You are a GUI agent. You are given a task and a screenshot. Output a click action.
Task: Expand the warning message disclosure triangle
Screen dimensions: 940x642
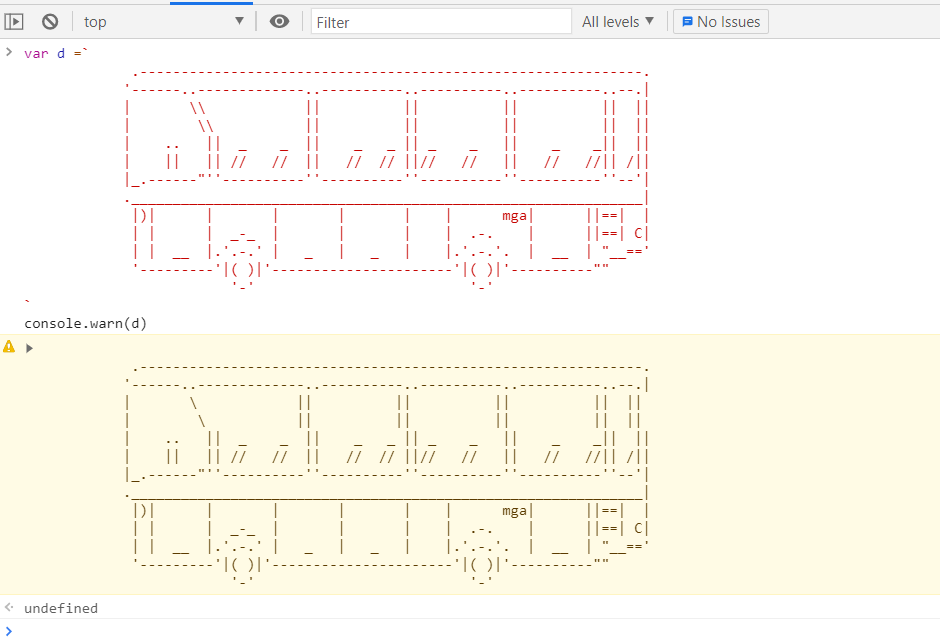click(29, 348)
